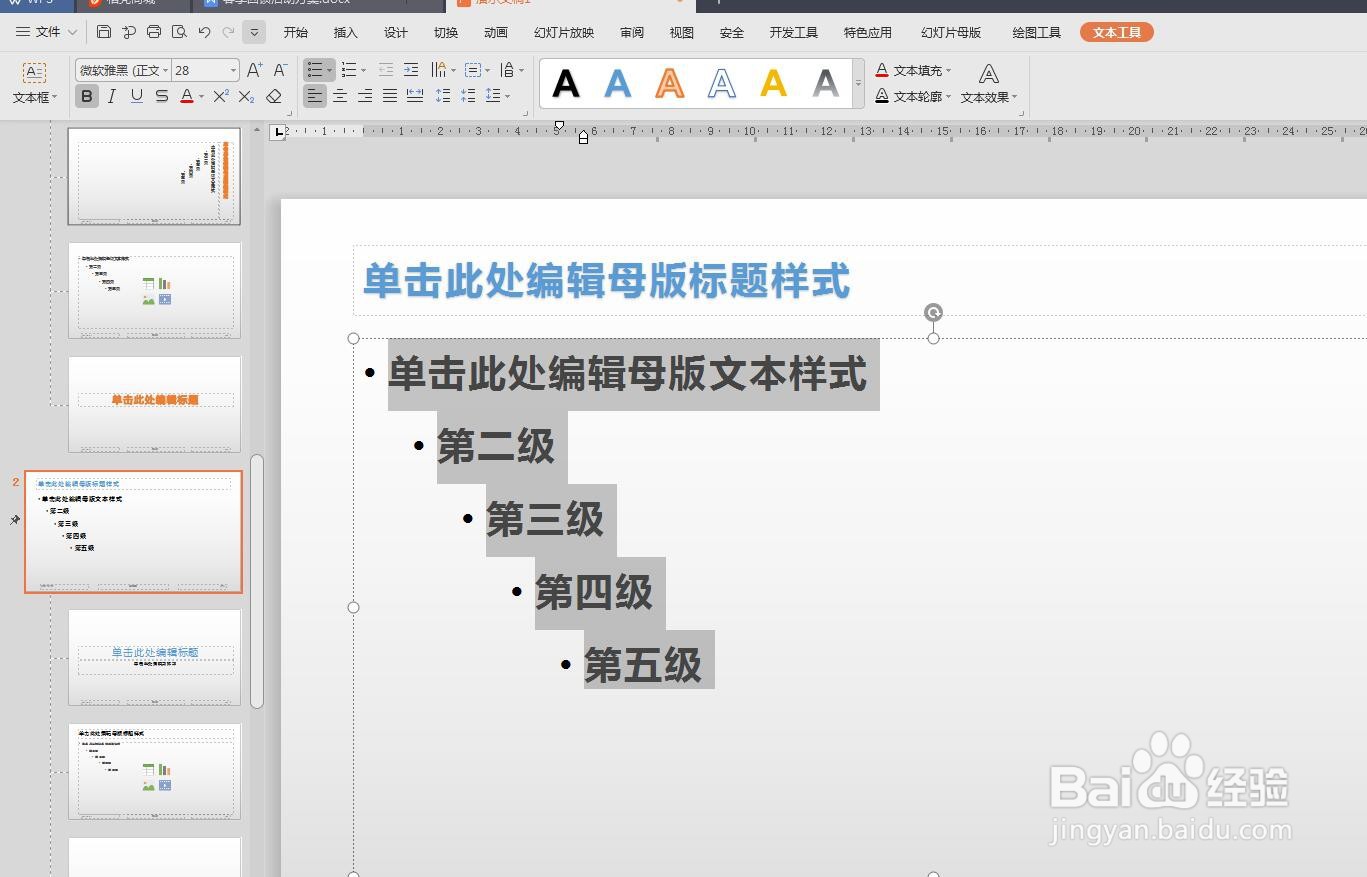
Task: Apply hollow blue outline text style A
Action: 722,83
